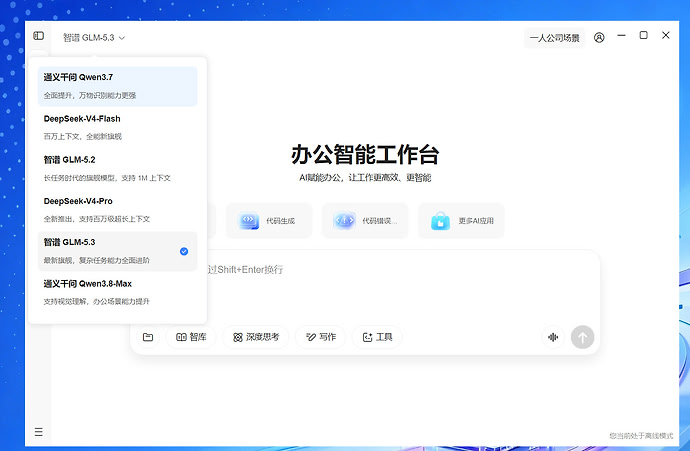Maximize the application window

(x=643, y=35)
